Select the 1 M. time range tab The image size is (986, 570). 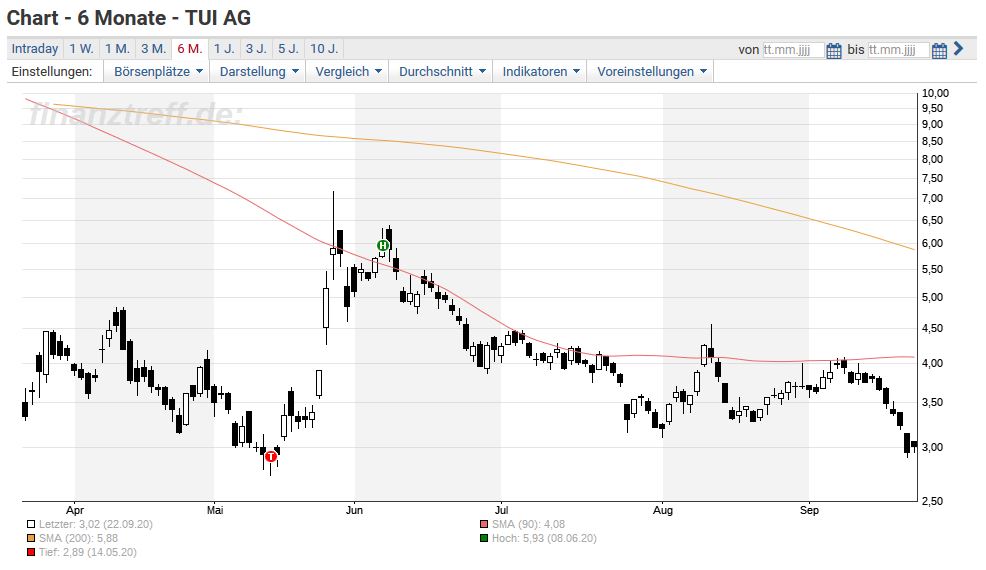117,48
